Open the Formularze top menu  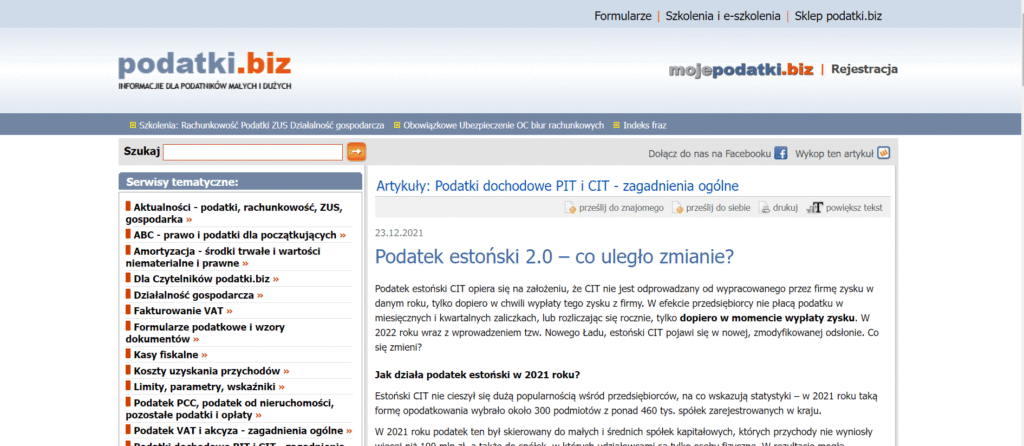click(x=622, y=16)
